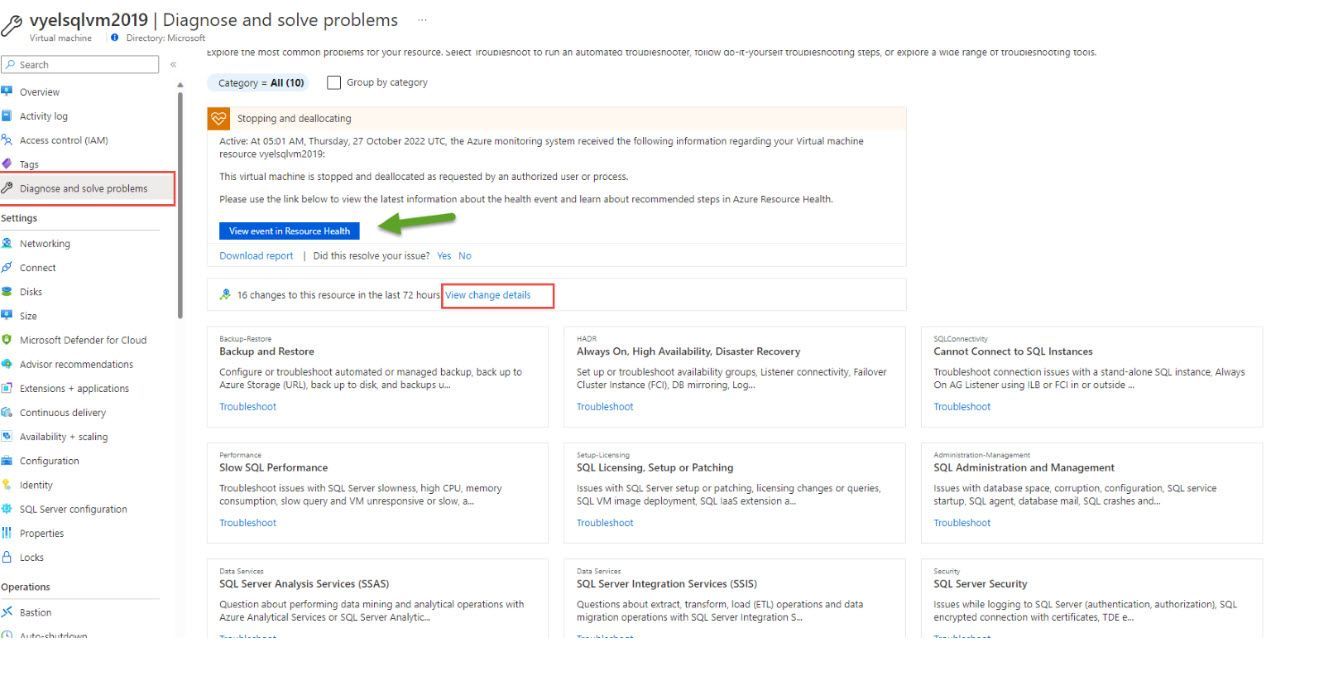Click the Activity log icon
The image size is (1339, 687).
click(8, 116)
